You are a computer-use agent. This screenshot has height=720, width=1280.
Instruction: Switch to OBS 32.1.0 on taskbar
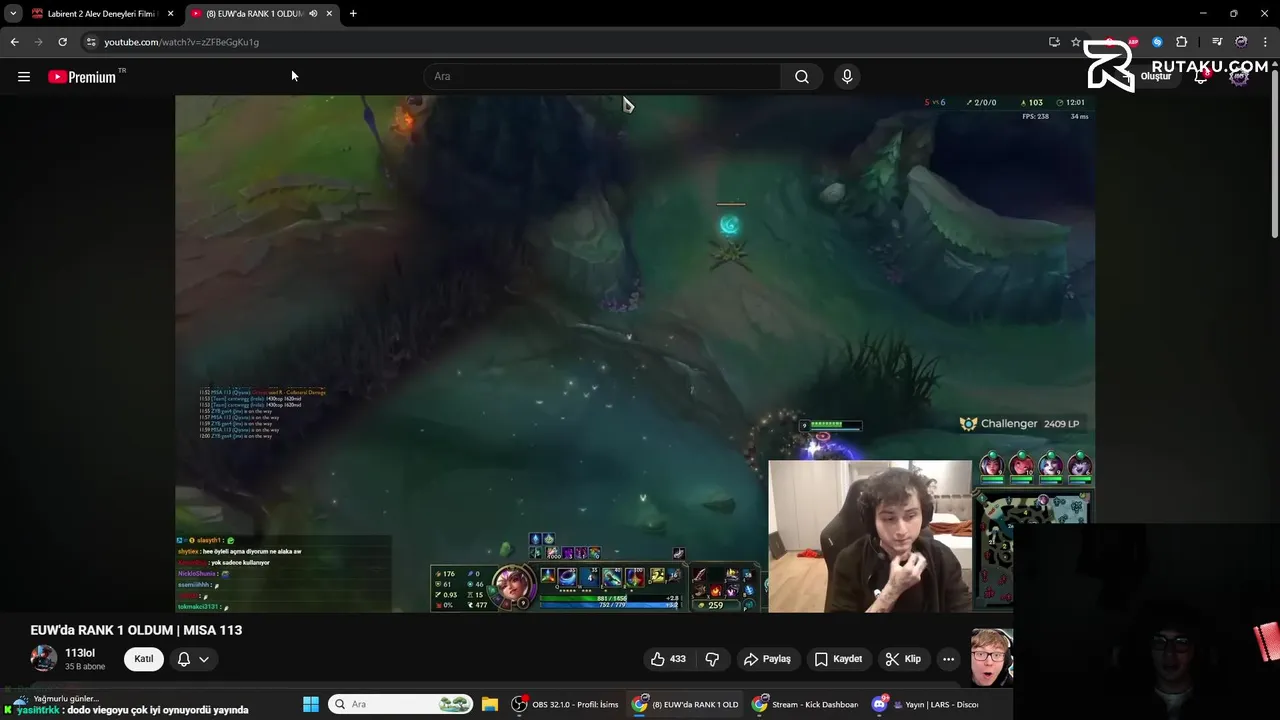565,704
